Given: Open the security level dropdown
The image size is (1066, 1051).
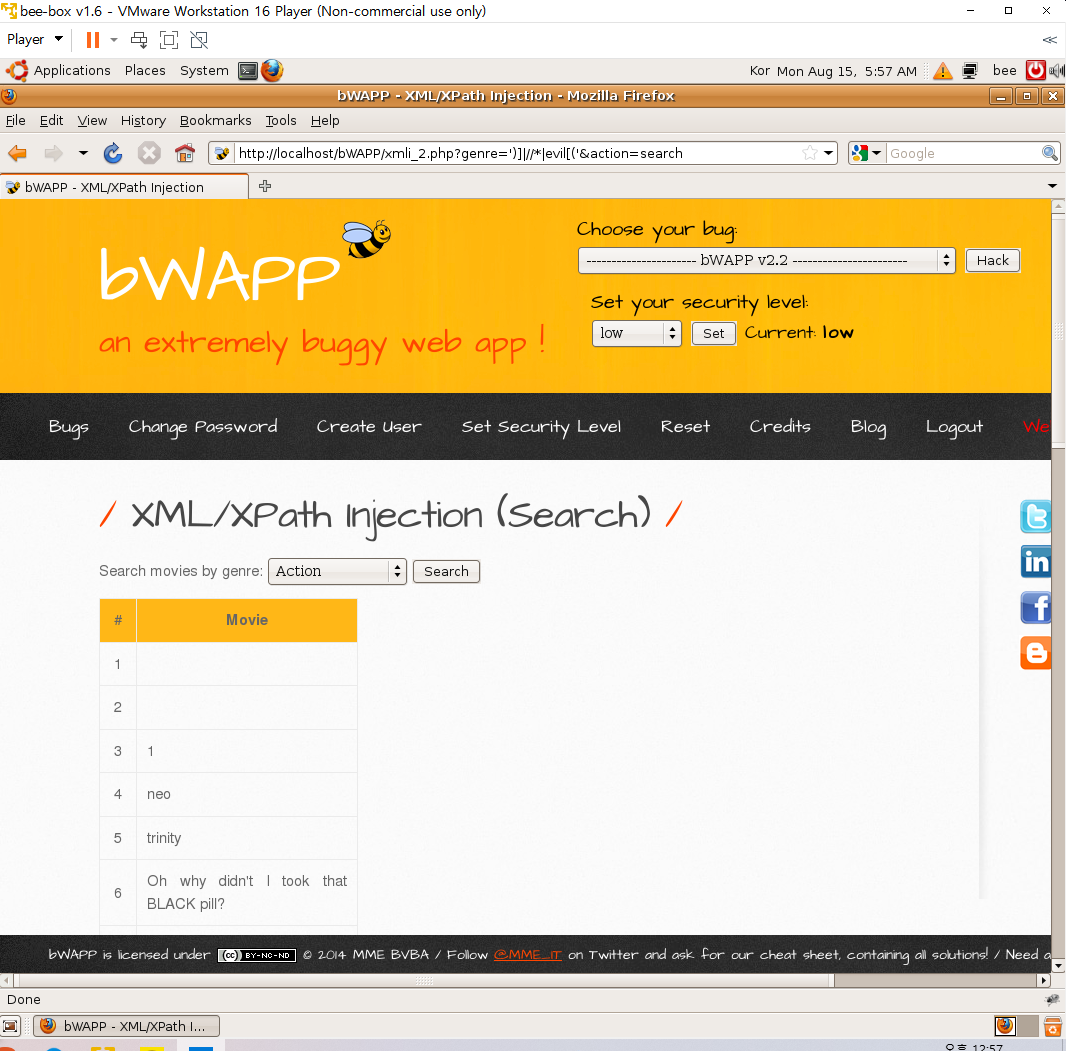Looking at the screenshot, I should pos(636,333).
